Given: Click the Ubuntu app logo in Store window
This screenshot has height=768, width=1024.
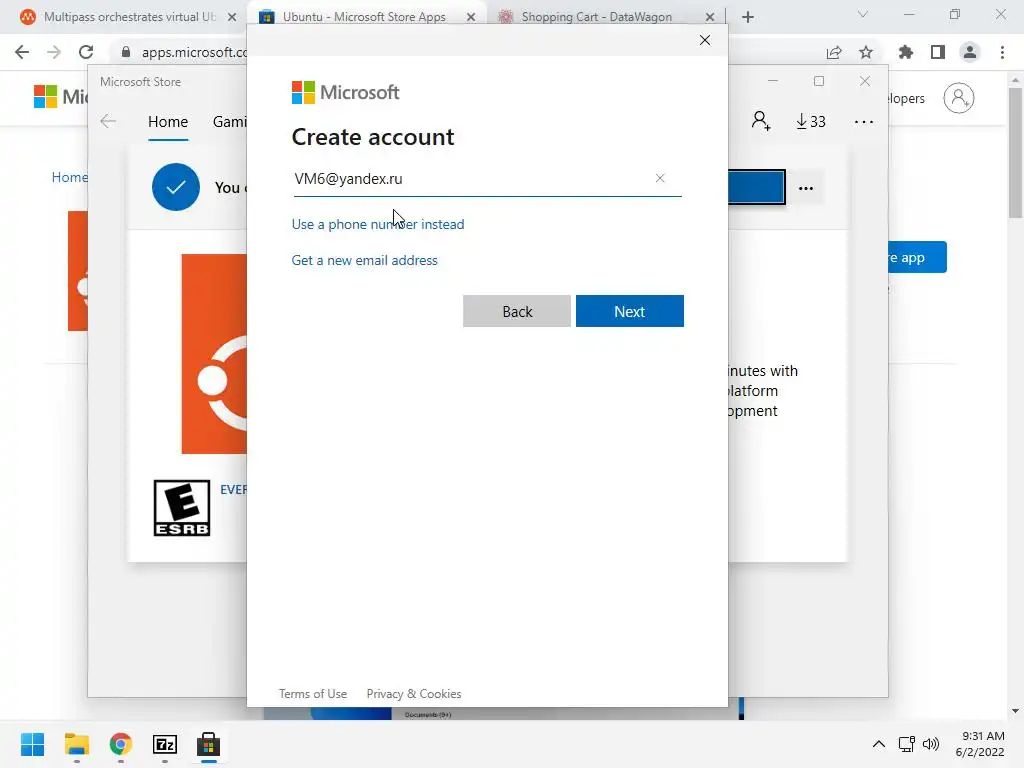Looking at the screenshot, I should pyautogui.click(x=214, y=354).
